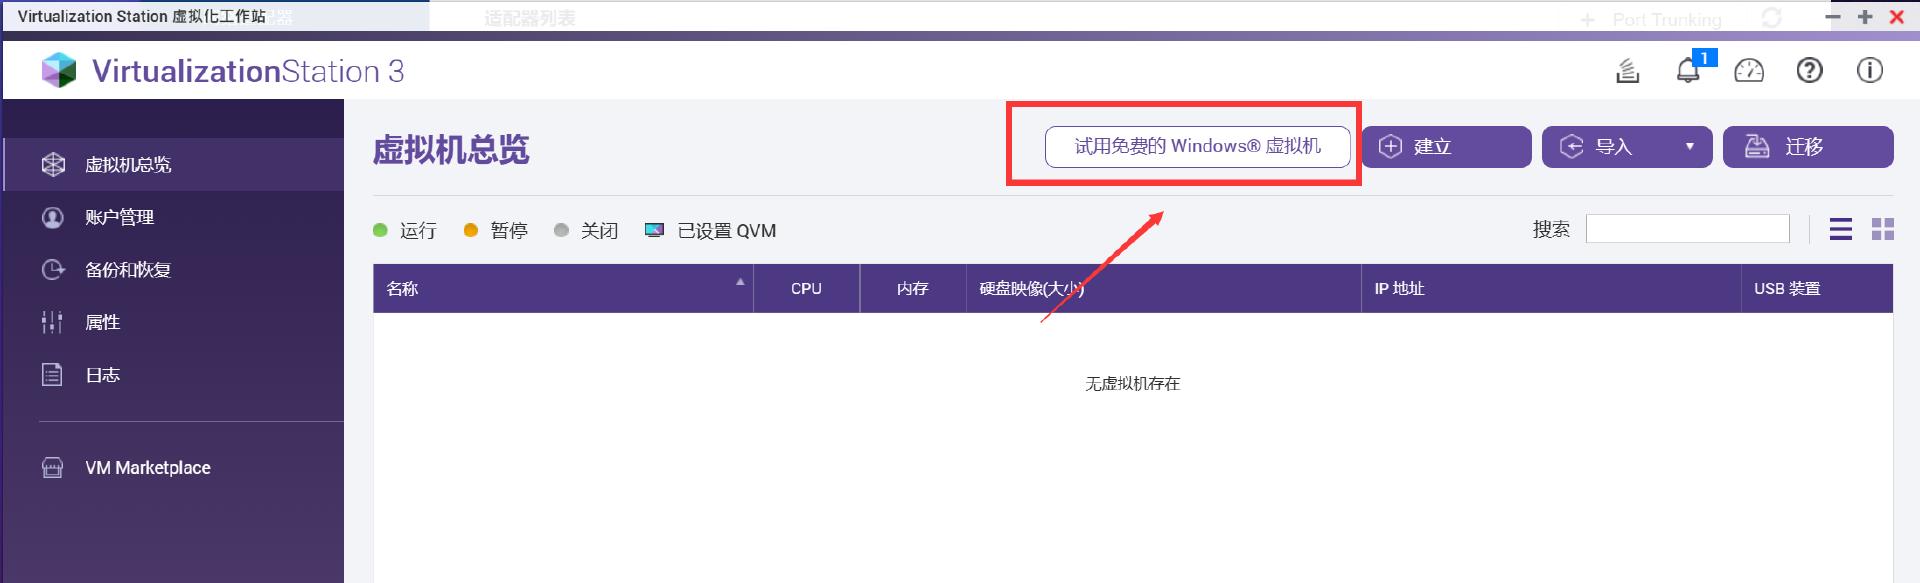Viewport: 1920px width, 583px height.
Task: Sort by 名称 column arrow
Action: 740,282
